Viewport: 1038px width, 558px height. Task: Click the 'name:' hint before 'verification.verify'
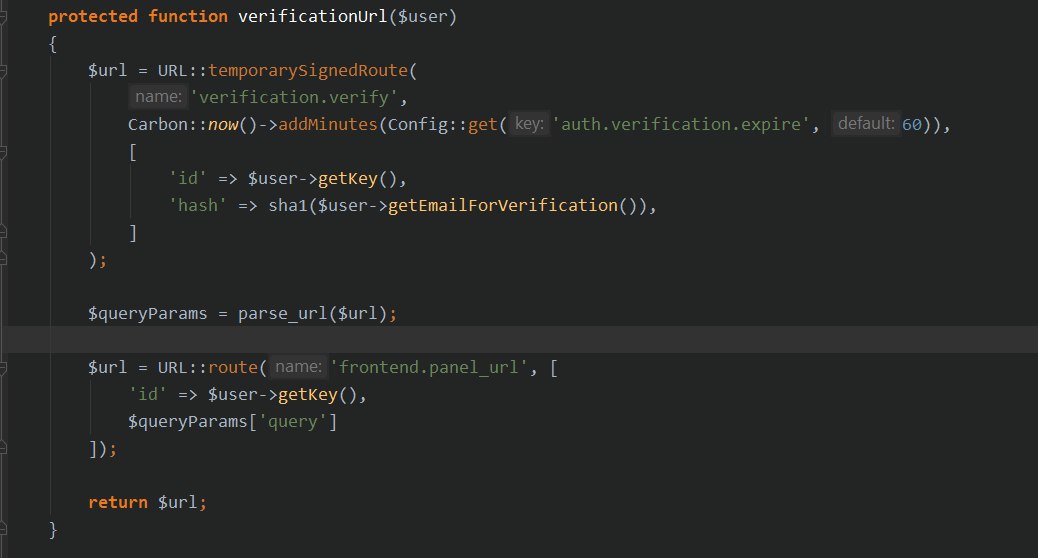pyautogui.click(x=158, y=97)
